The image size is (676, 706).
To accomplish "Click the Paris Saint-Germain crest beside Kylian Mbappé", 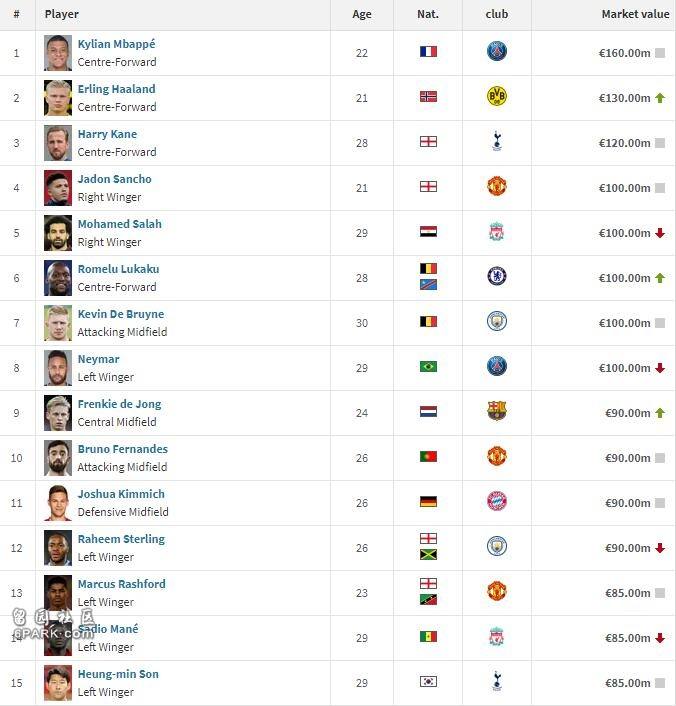I will point(497,51).
